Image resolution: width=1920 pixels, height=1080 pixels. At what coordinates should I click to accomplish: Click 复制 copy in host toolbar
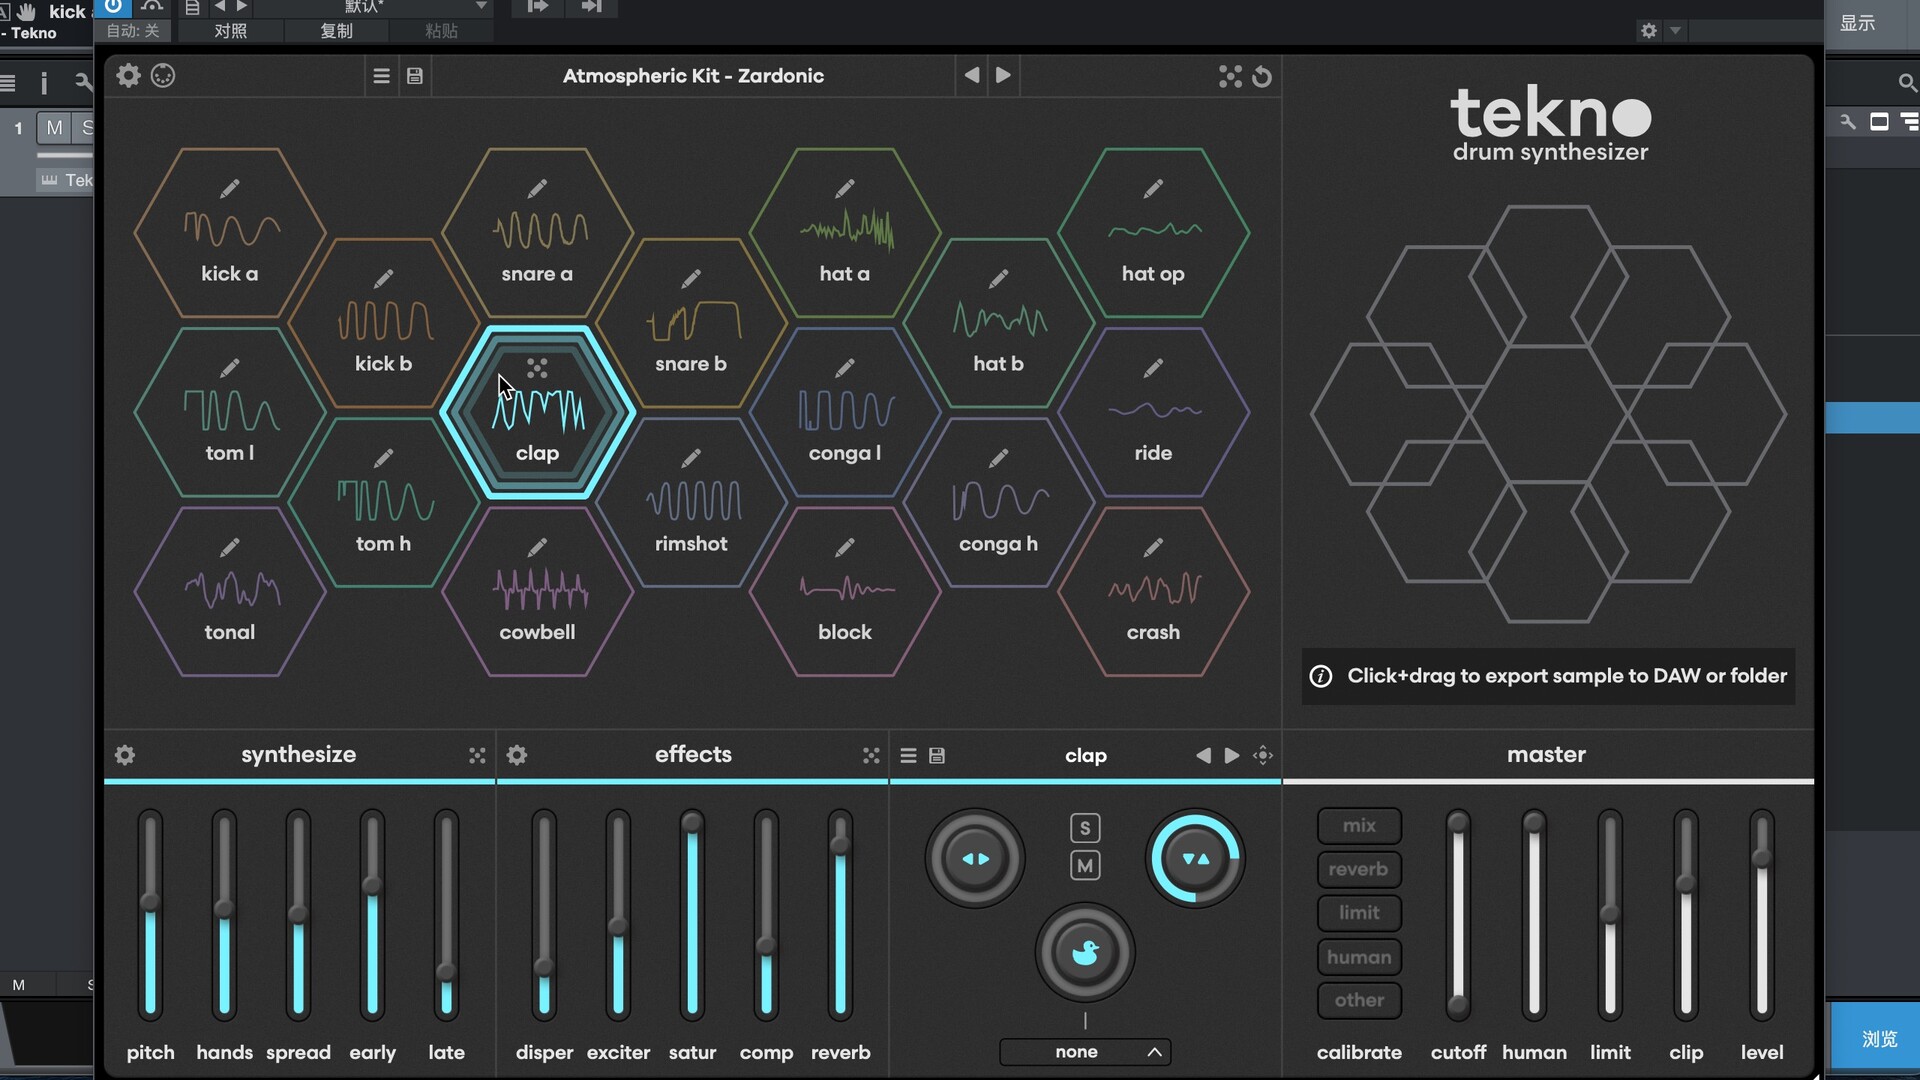pyautogui.click(x=336, y=31)
